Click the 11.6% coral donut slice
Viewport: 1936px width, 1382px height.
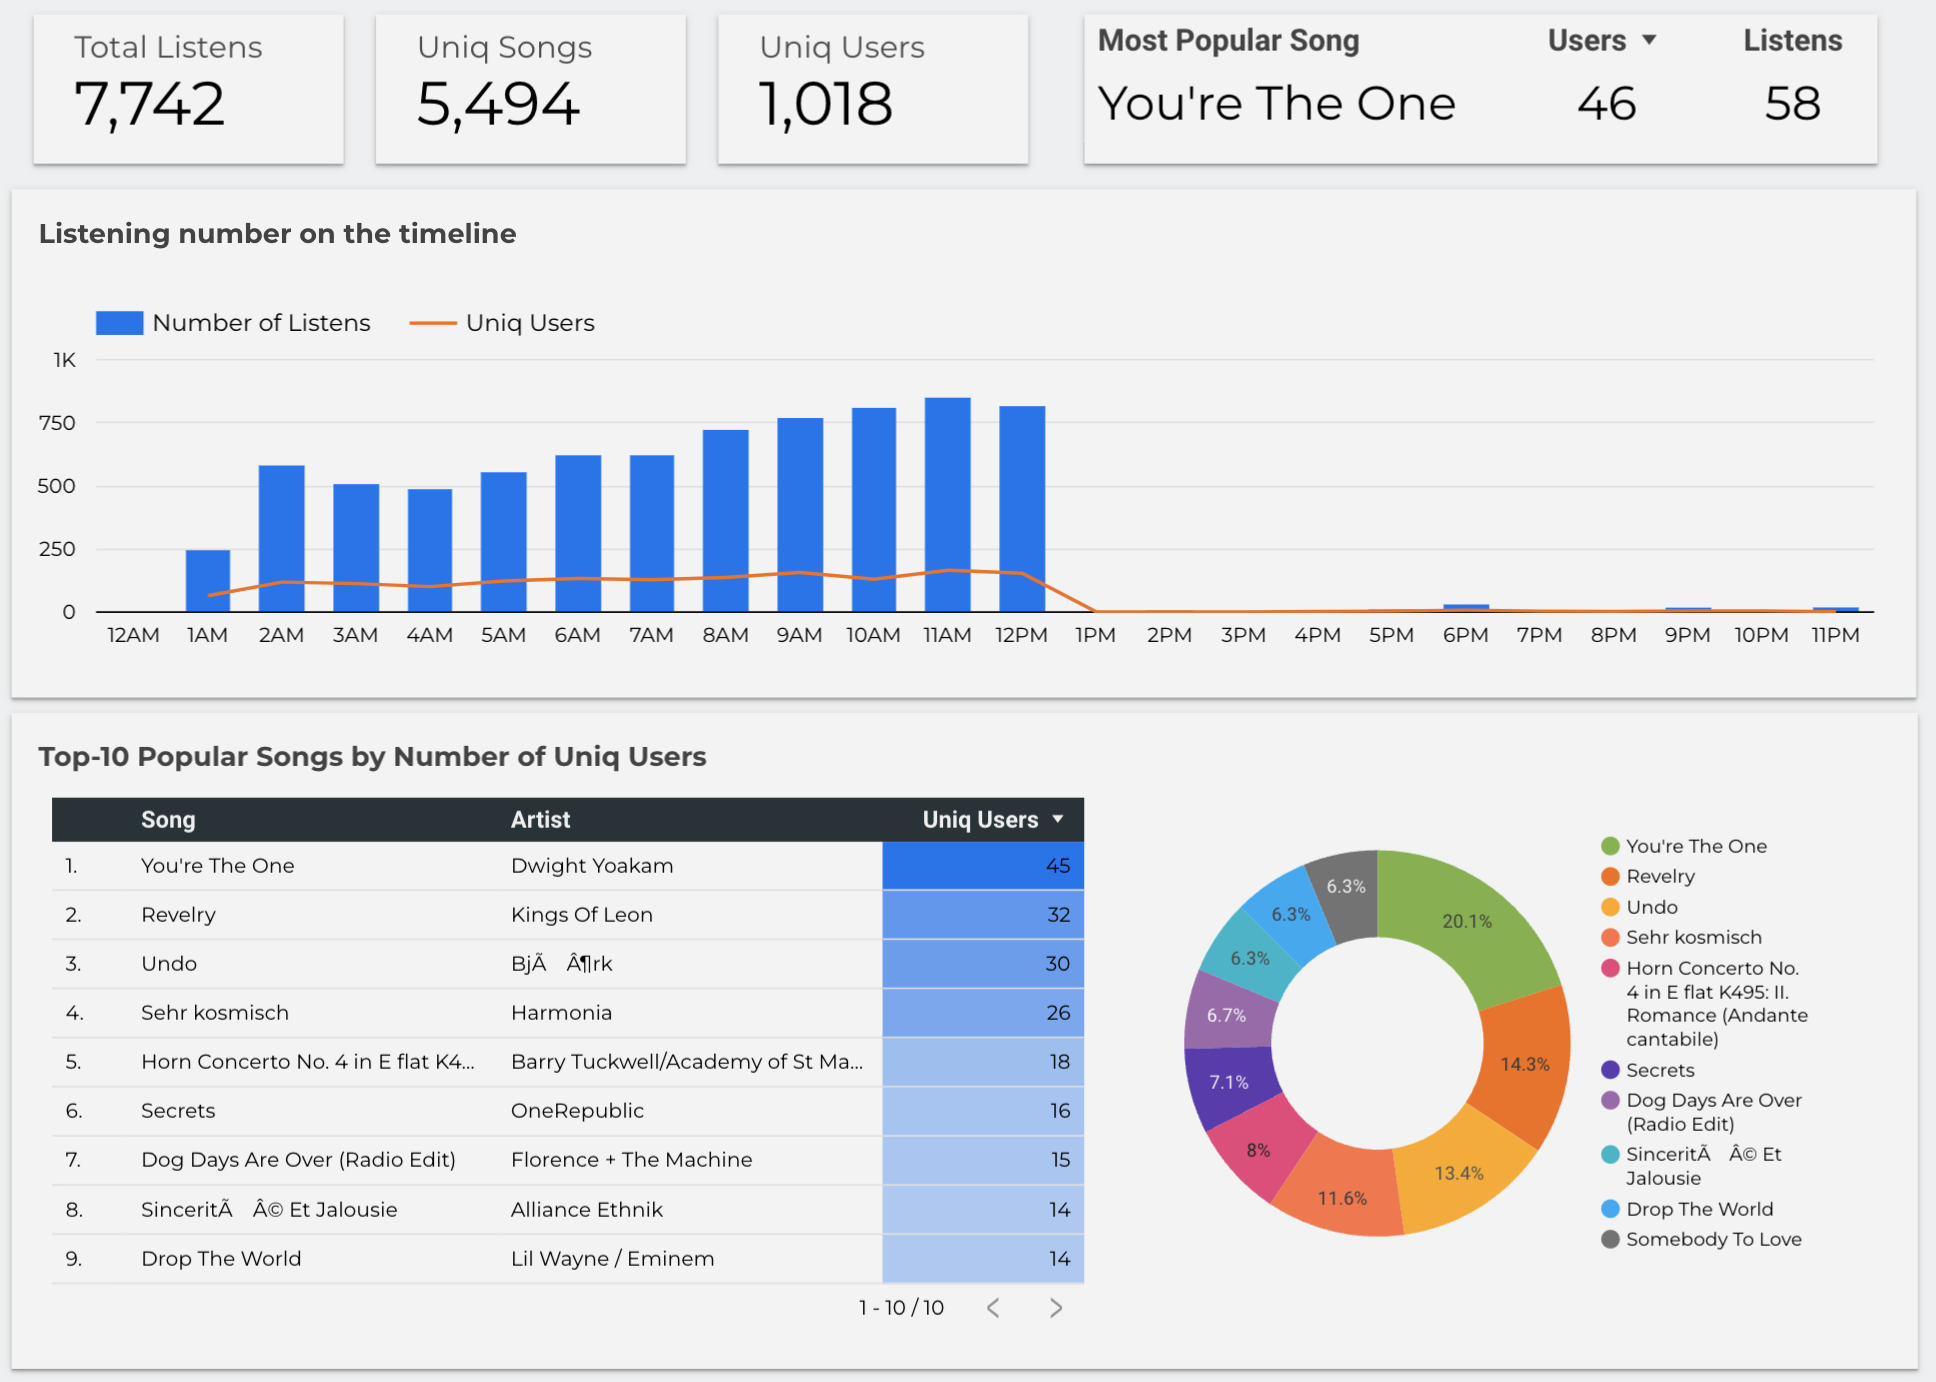coord(1342,1197)
